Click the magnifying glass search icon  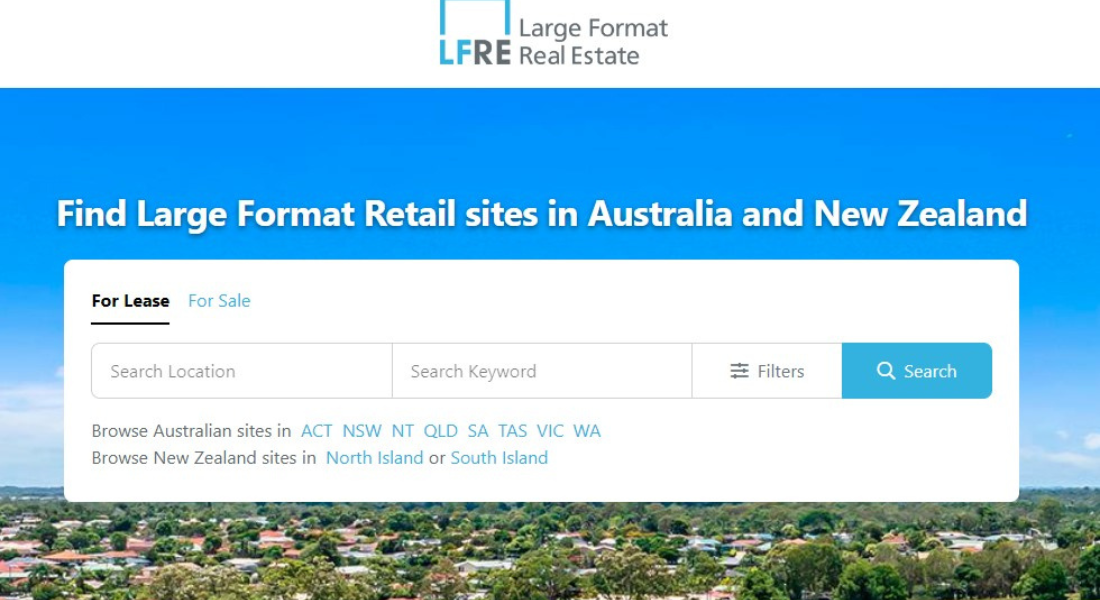(x=886, y=371)
